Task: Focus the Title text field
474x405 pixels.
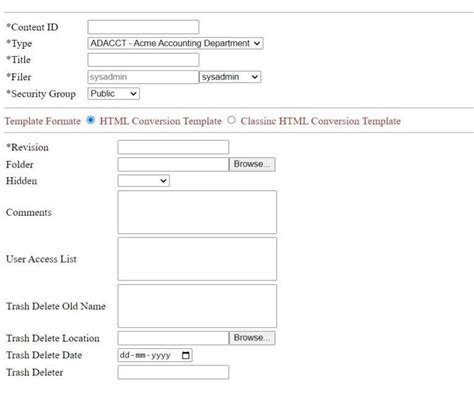Action: point(143,60)
